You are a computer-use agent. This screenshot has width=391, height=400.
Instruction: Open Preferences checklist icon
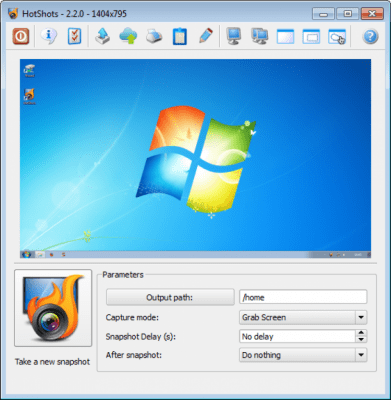pos(74,36)
